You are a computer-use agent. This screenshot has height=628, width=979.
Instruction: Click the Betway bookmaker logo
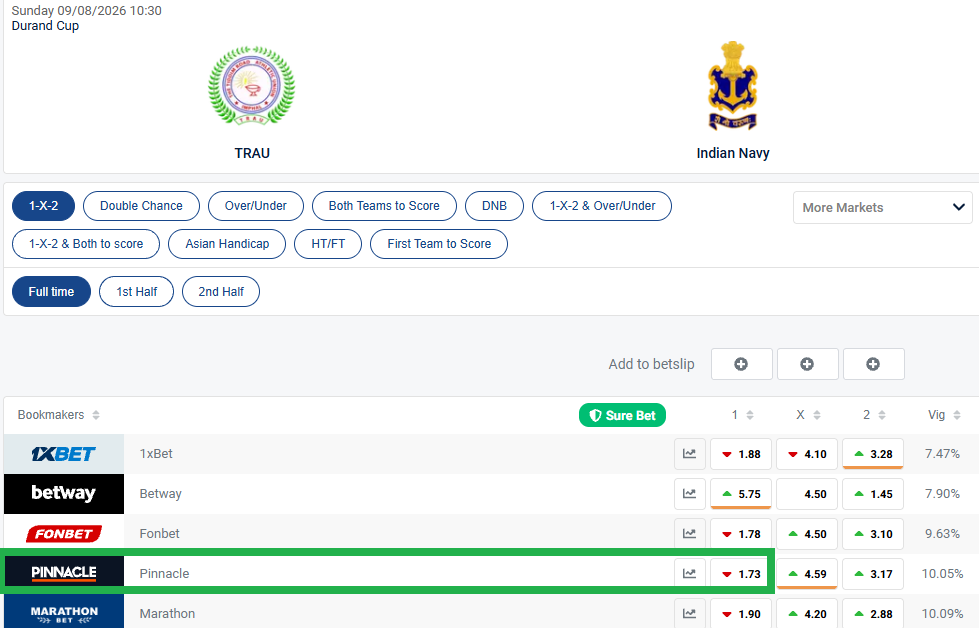click(x=64, y=494)
